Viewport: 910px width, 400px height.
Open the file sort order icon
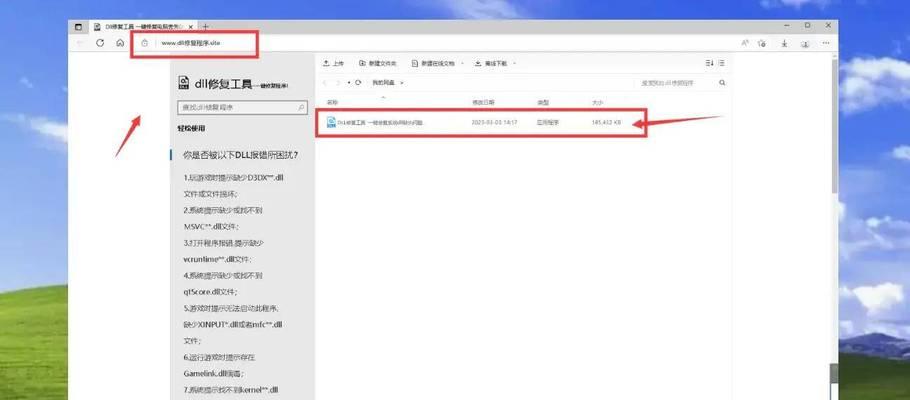[x=709, y=63]
